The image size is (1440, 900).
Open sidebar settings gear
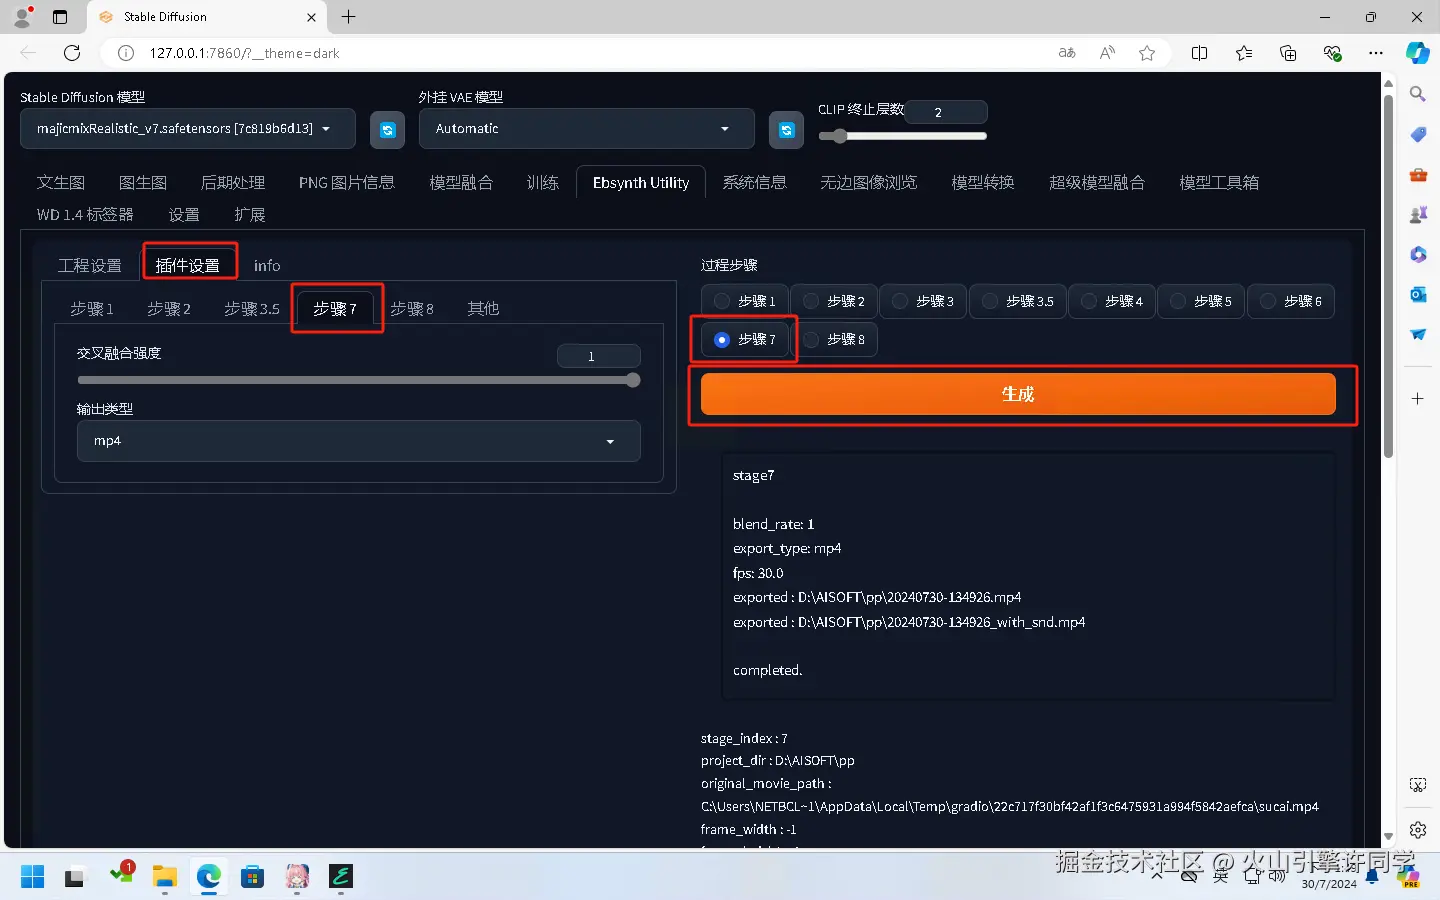[1417, 829]
